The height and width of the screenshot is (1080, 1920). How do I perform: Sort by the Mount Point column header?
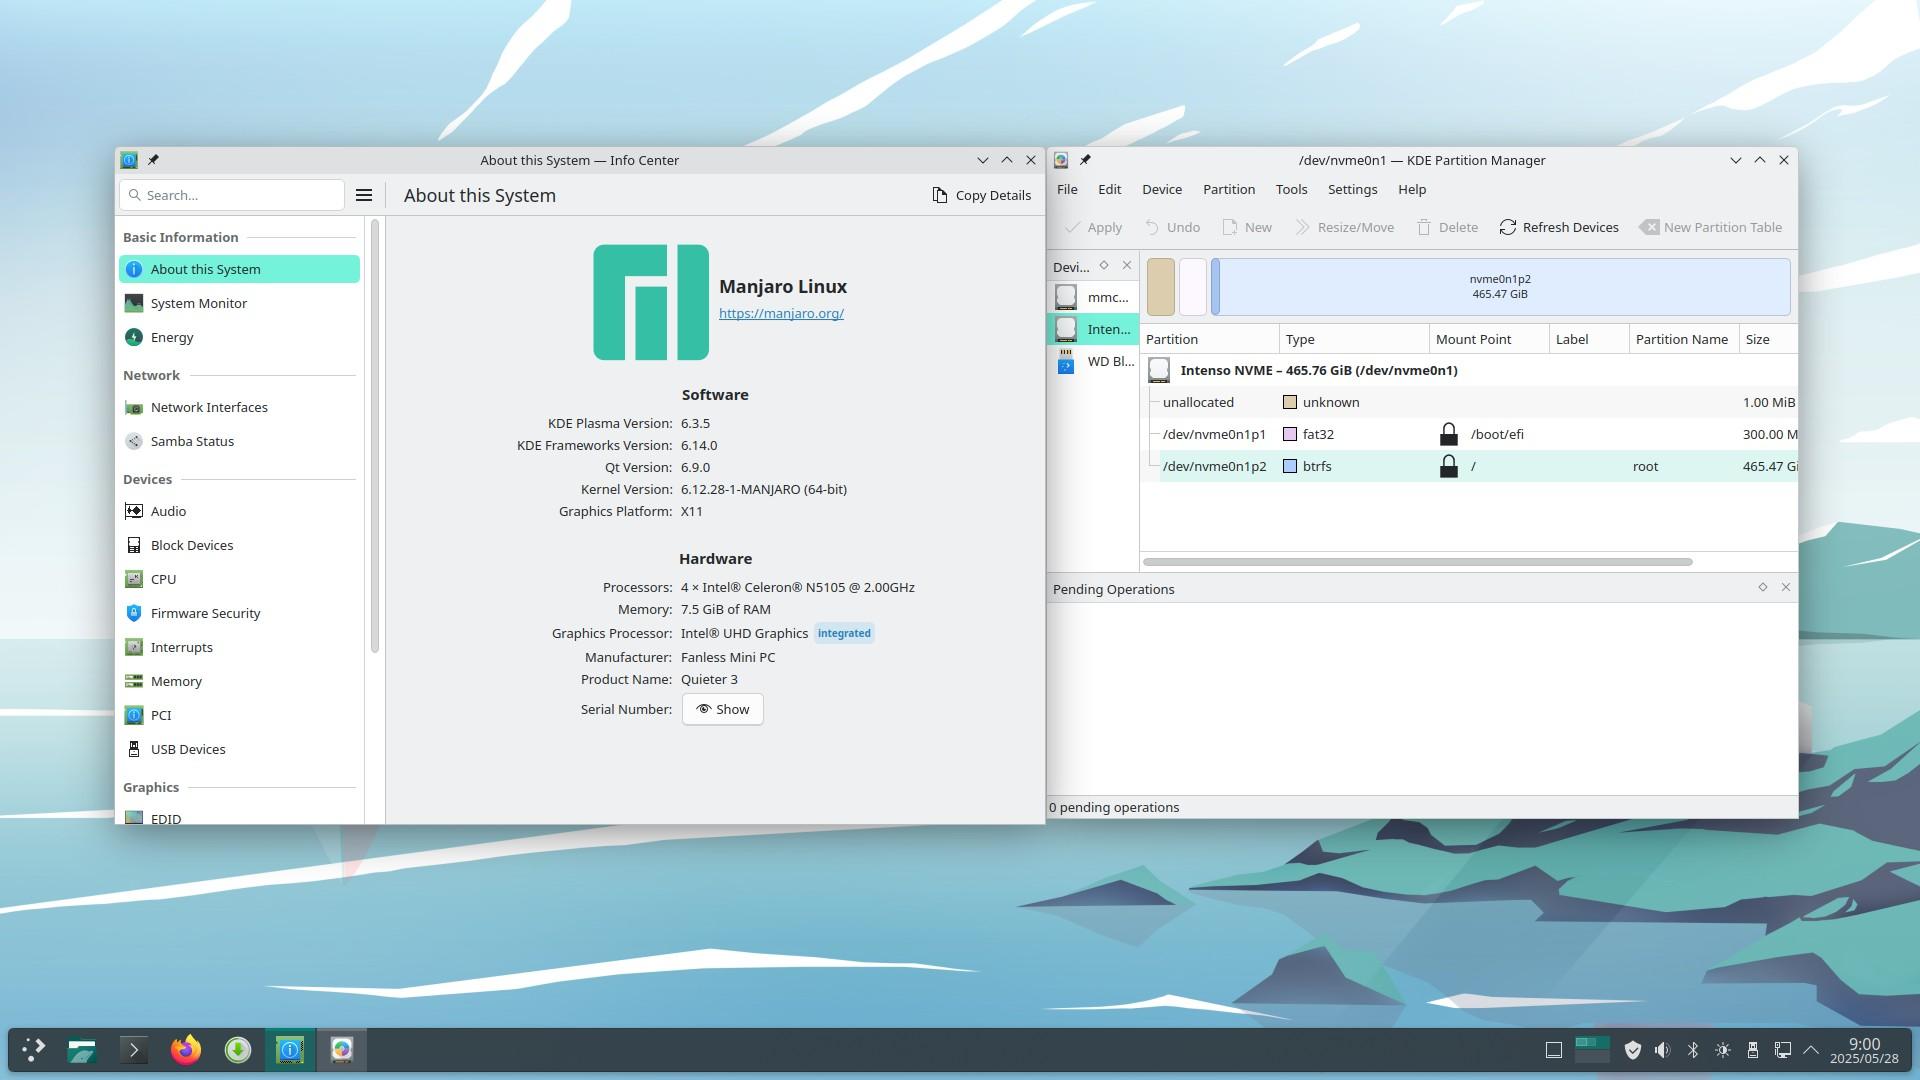(x=1489, y=339)
